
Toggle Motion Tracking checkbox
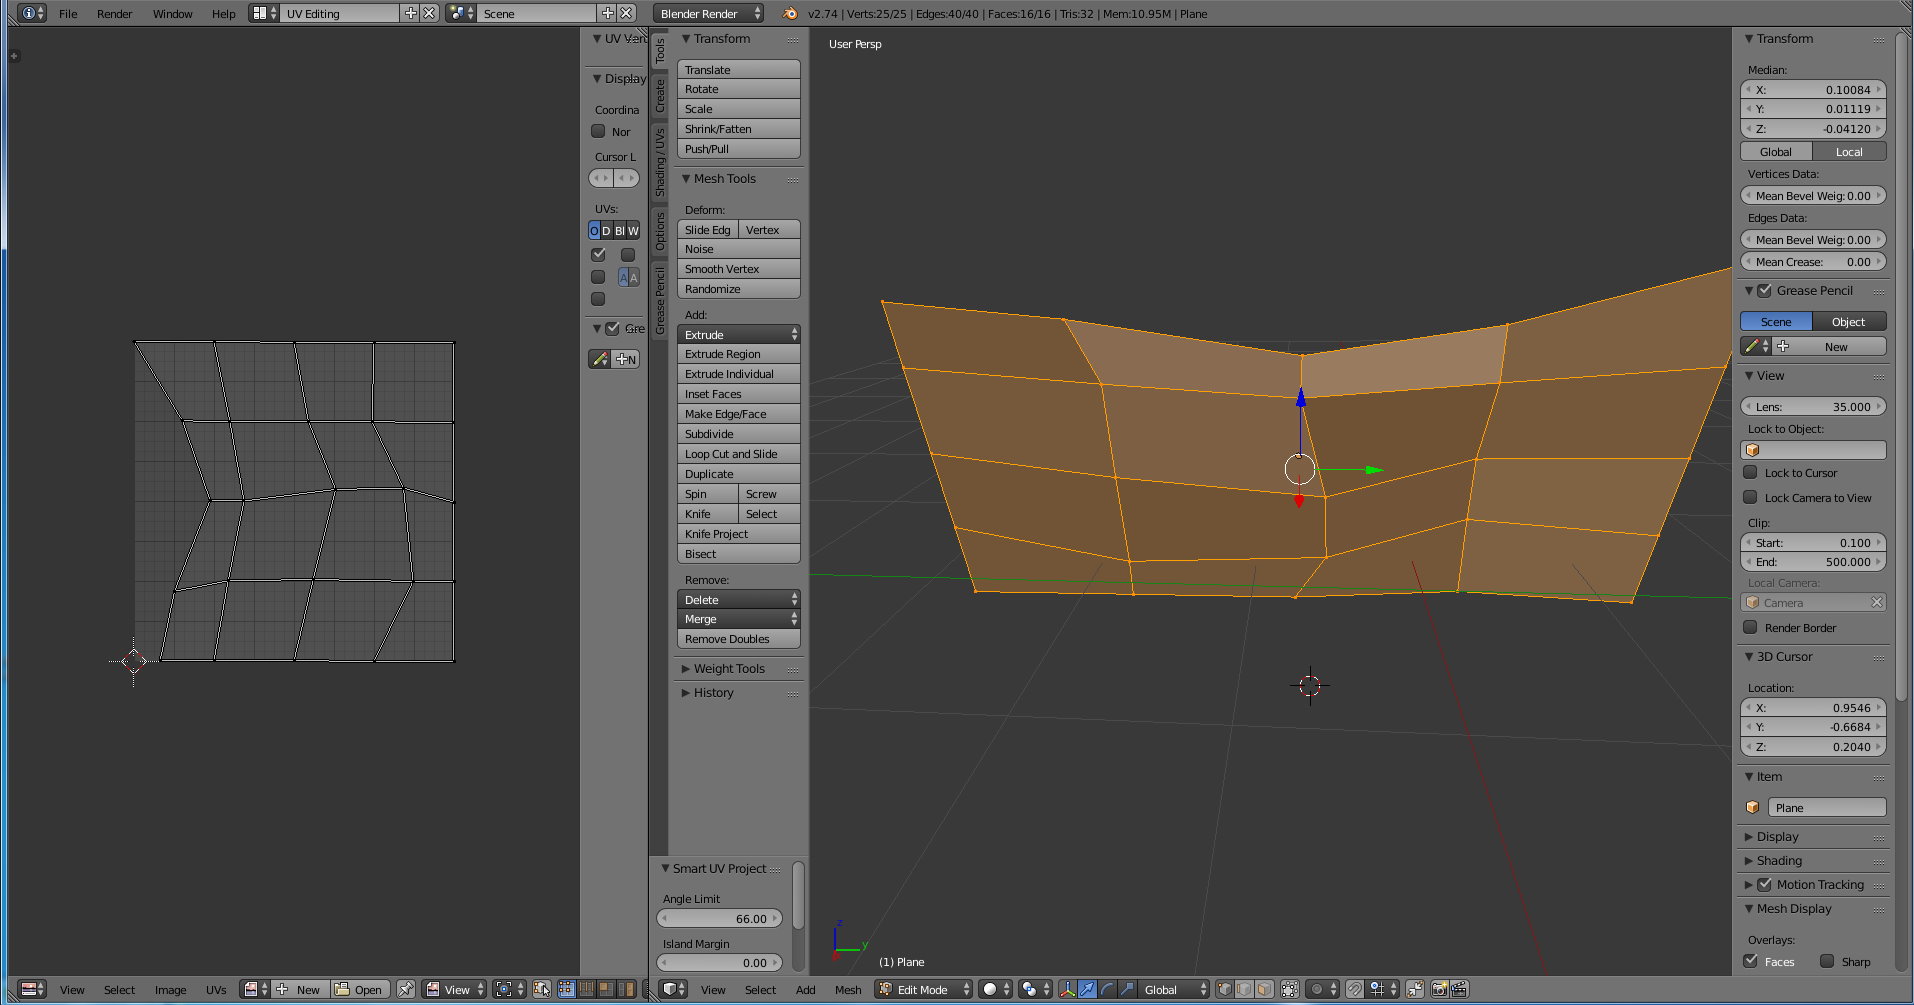tap(1765, 884)
